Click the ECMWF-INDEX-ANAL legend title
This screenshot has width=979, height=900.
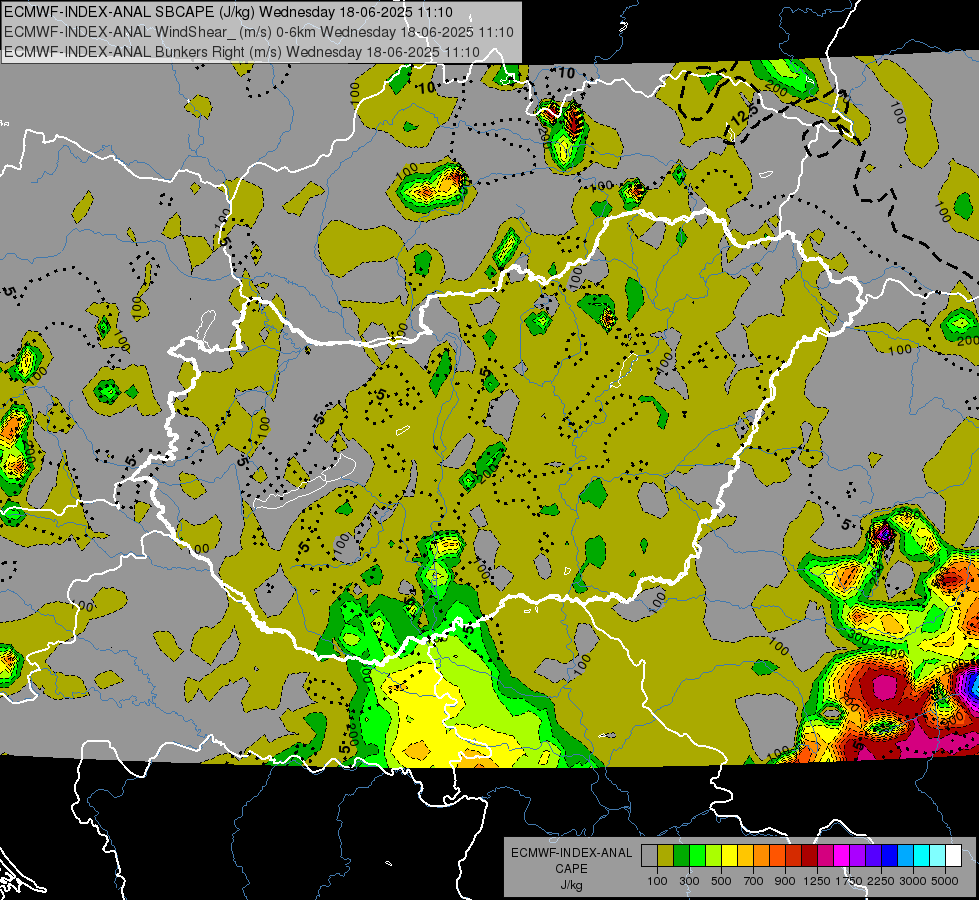571,853
